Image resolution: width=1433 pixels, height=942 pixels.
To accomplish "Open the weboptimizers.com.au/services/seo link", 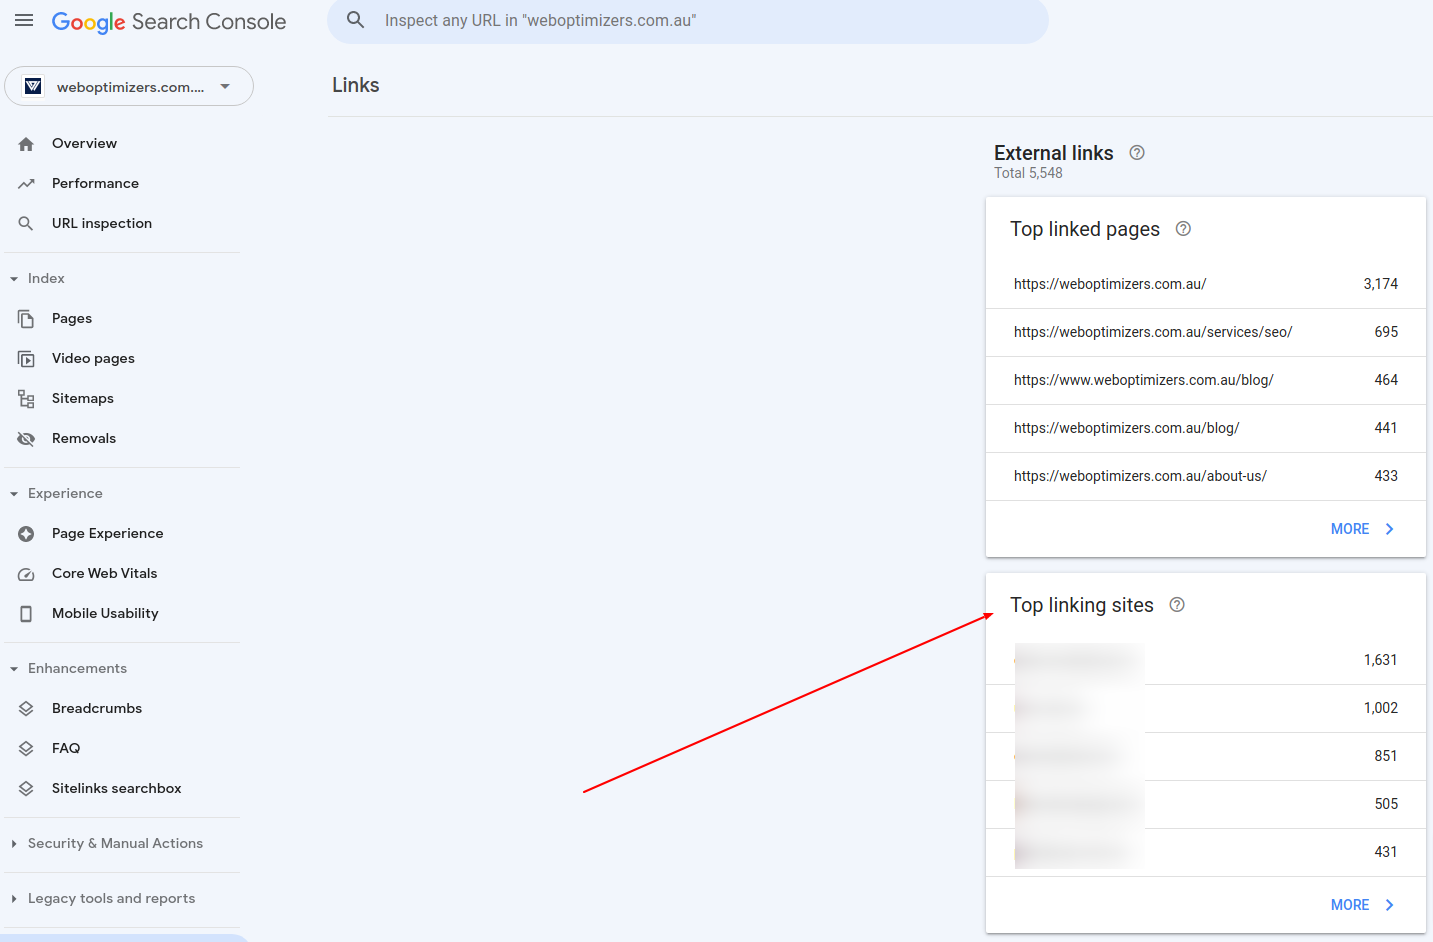I will [1153, 331].
